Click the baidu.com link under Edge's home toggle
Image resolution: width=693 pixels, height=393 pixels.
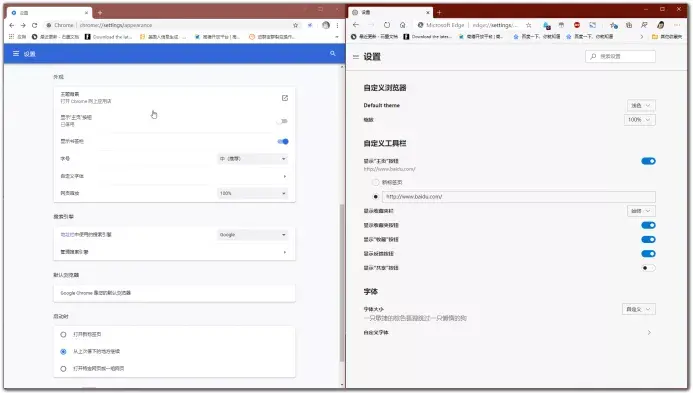tap(389, 169)
